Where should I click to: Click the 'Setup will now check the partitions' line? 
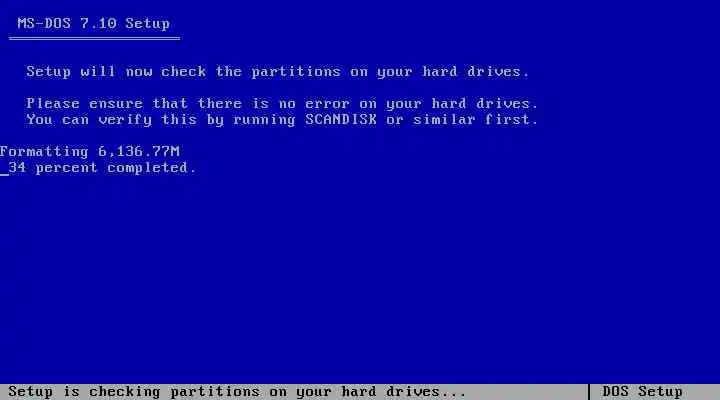[x=278, y=72]
